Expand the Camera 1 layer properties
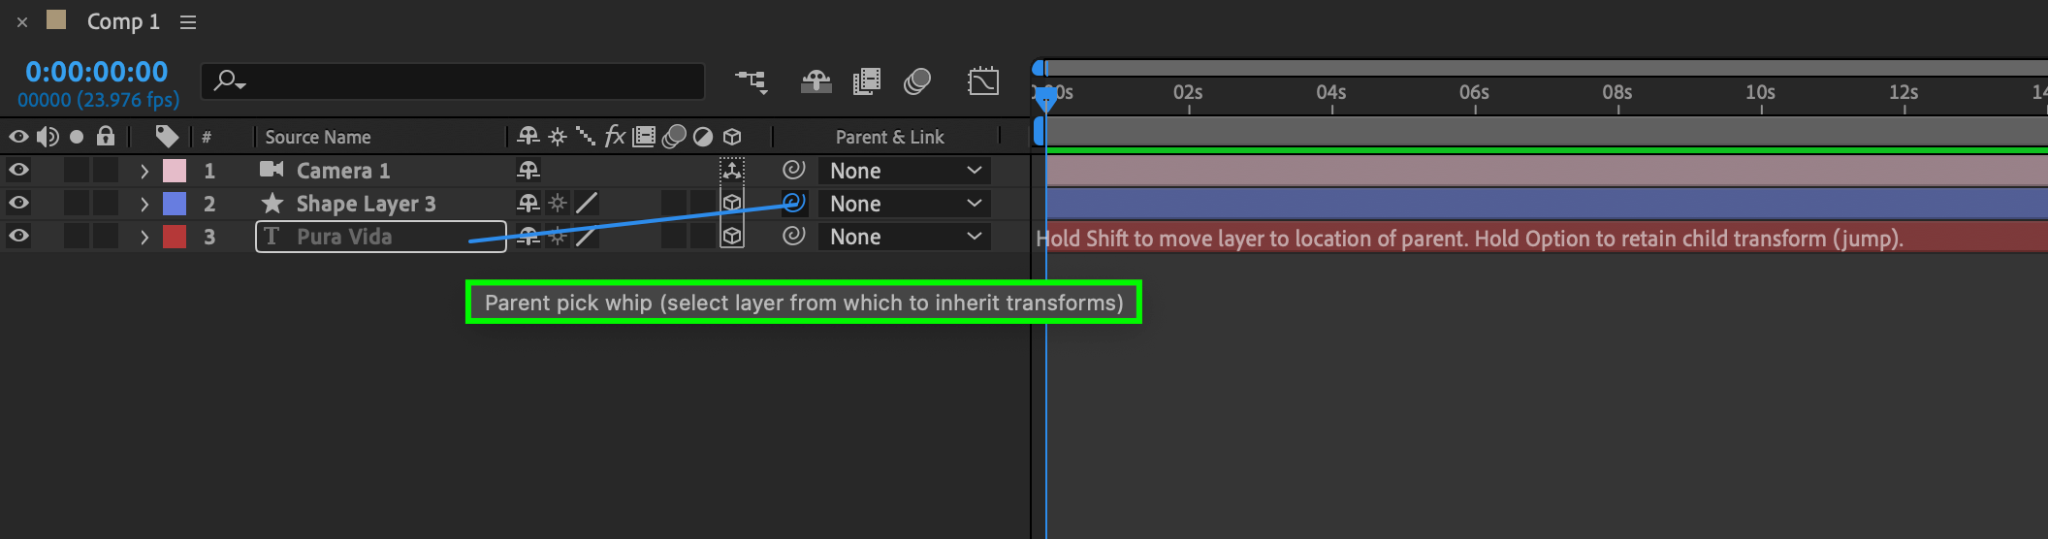2048x539 pixels. 144,171
